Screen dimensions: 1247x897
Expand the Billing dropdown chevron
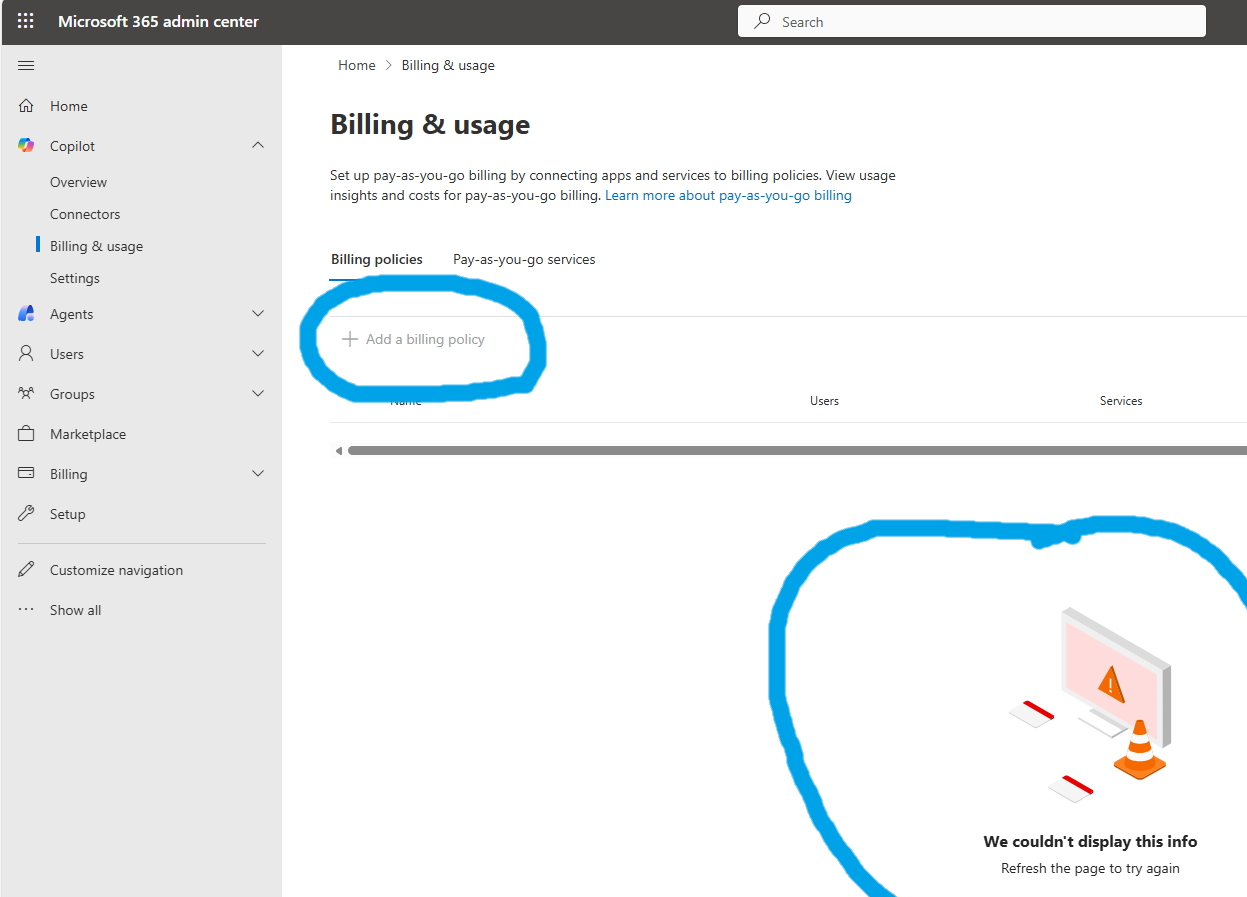(258, 473)
